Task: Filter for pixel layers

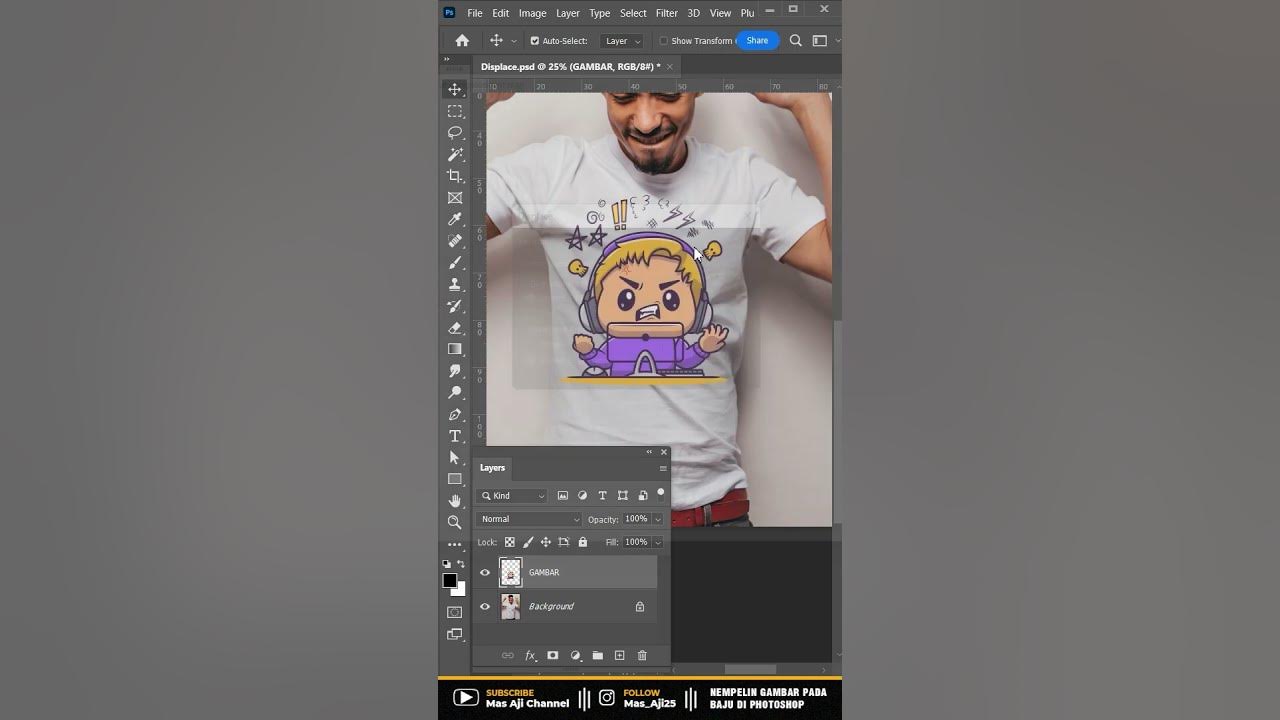Action: [563, 496]
